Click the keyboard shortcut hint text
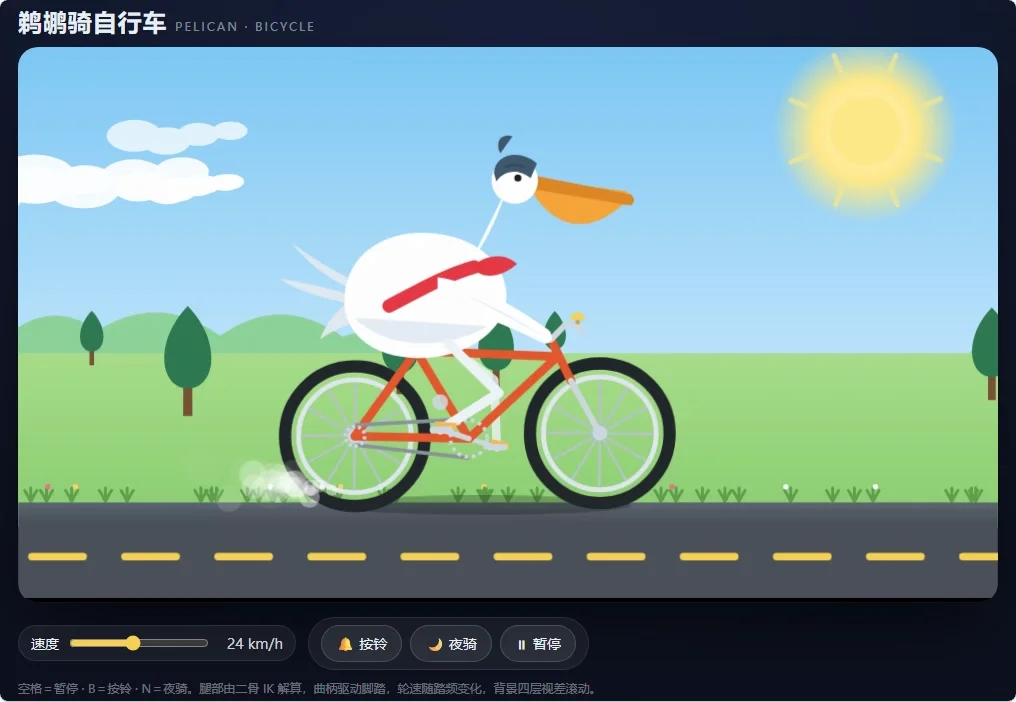Viewport: 1016px width, 702px height. click(x=307, y=688)
